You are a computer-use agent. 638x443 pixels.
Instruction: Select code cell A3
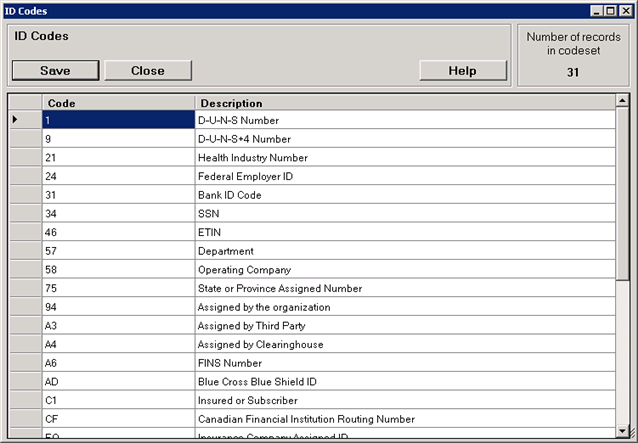coord(118,326)
